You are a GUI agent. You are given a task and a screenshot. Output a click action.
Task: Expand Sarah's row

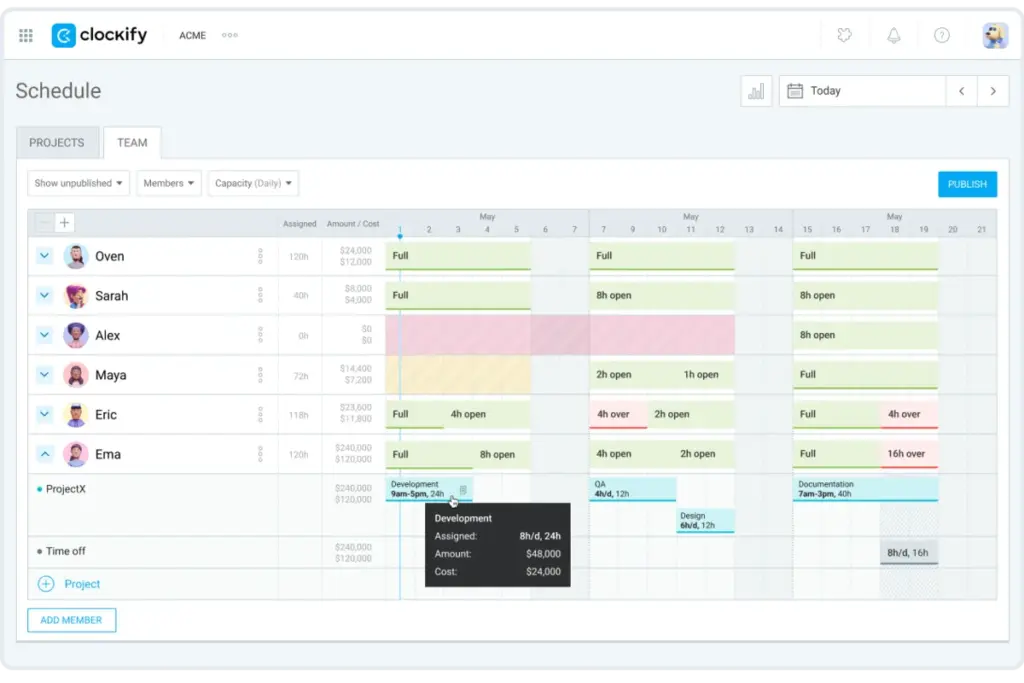[44, 295]
